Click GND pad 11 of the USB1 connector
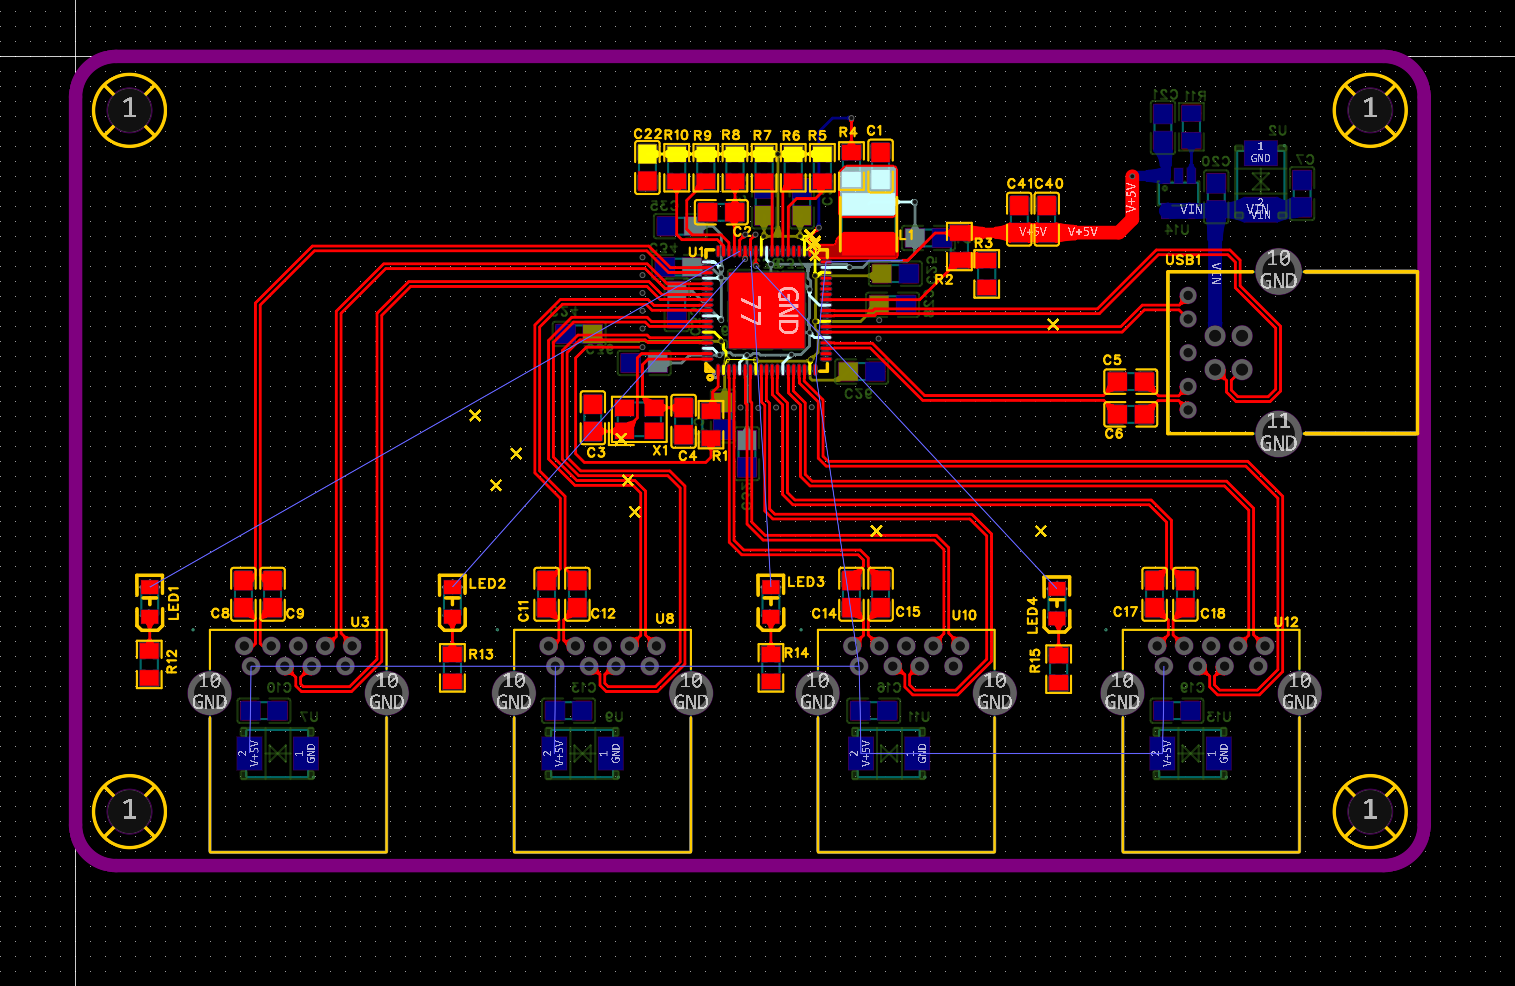Image resolution: width=1515 pixels, height=986 pixels. (x=1278, y=433)
